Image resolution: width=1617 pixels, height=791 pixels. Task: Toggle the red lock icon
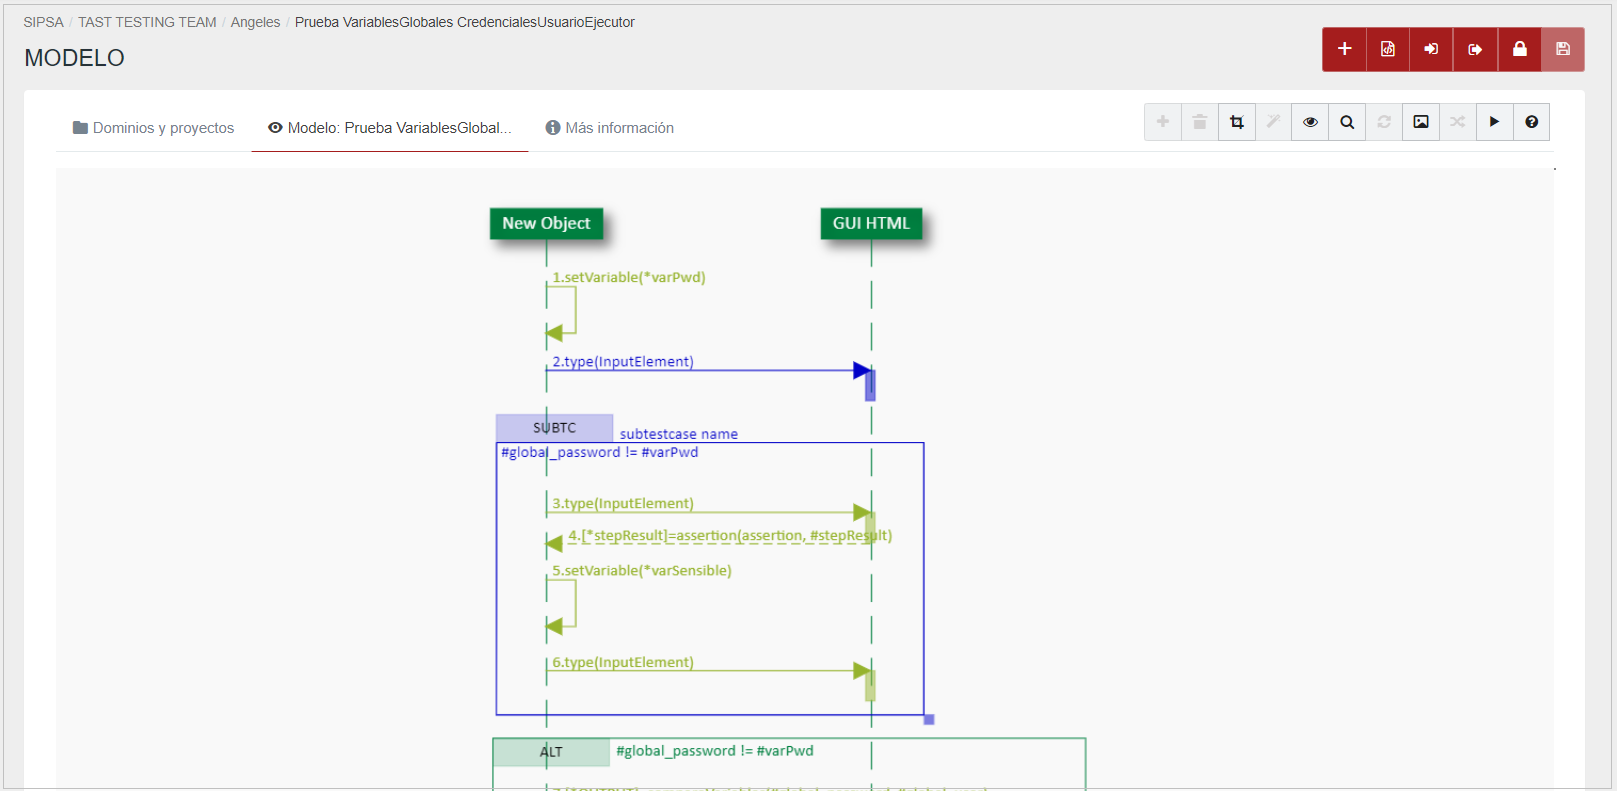(1519, 49)
